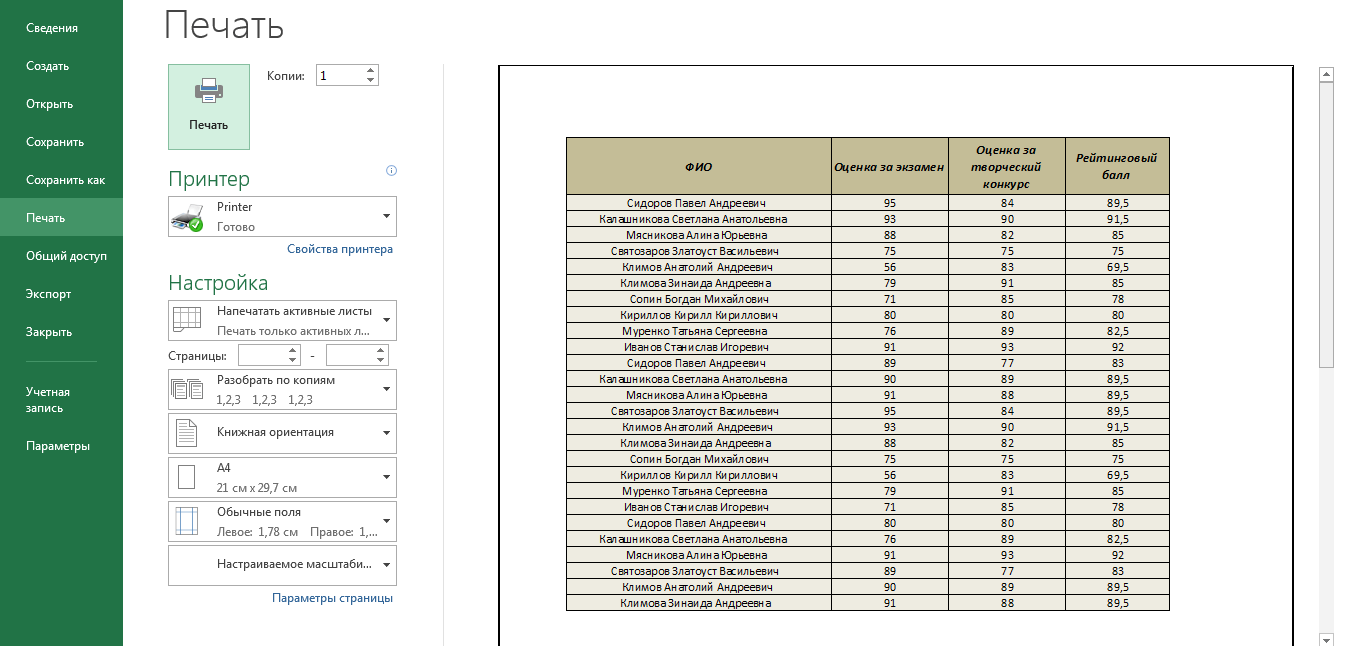This screenshot has height=646, width=1351.
Task: Click the portrait orientation page icon
Action: tap(187, 433)
